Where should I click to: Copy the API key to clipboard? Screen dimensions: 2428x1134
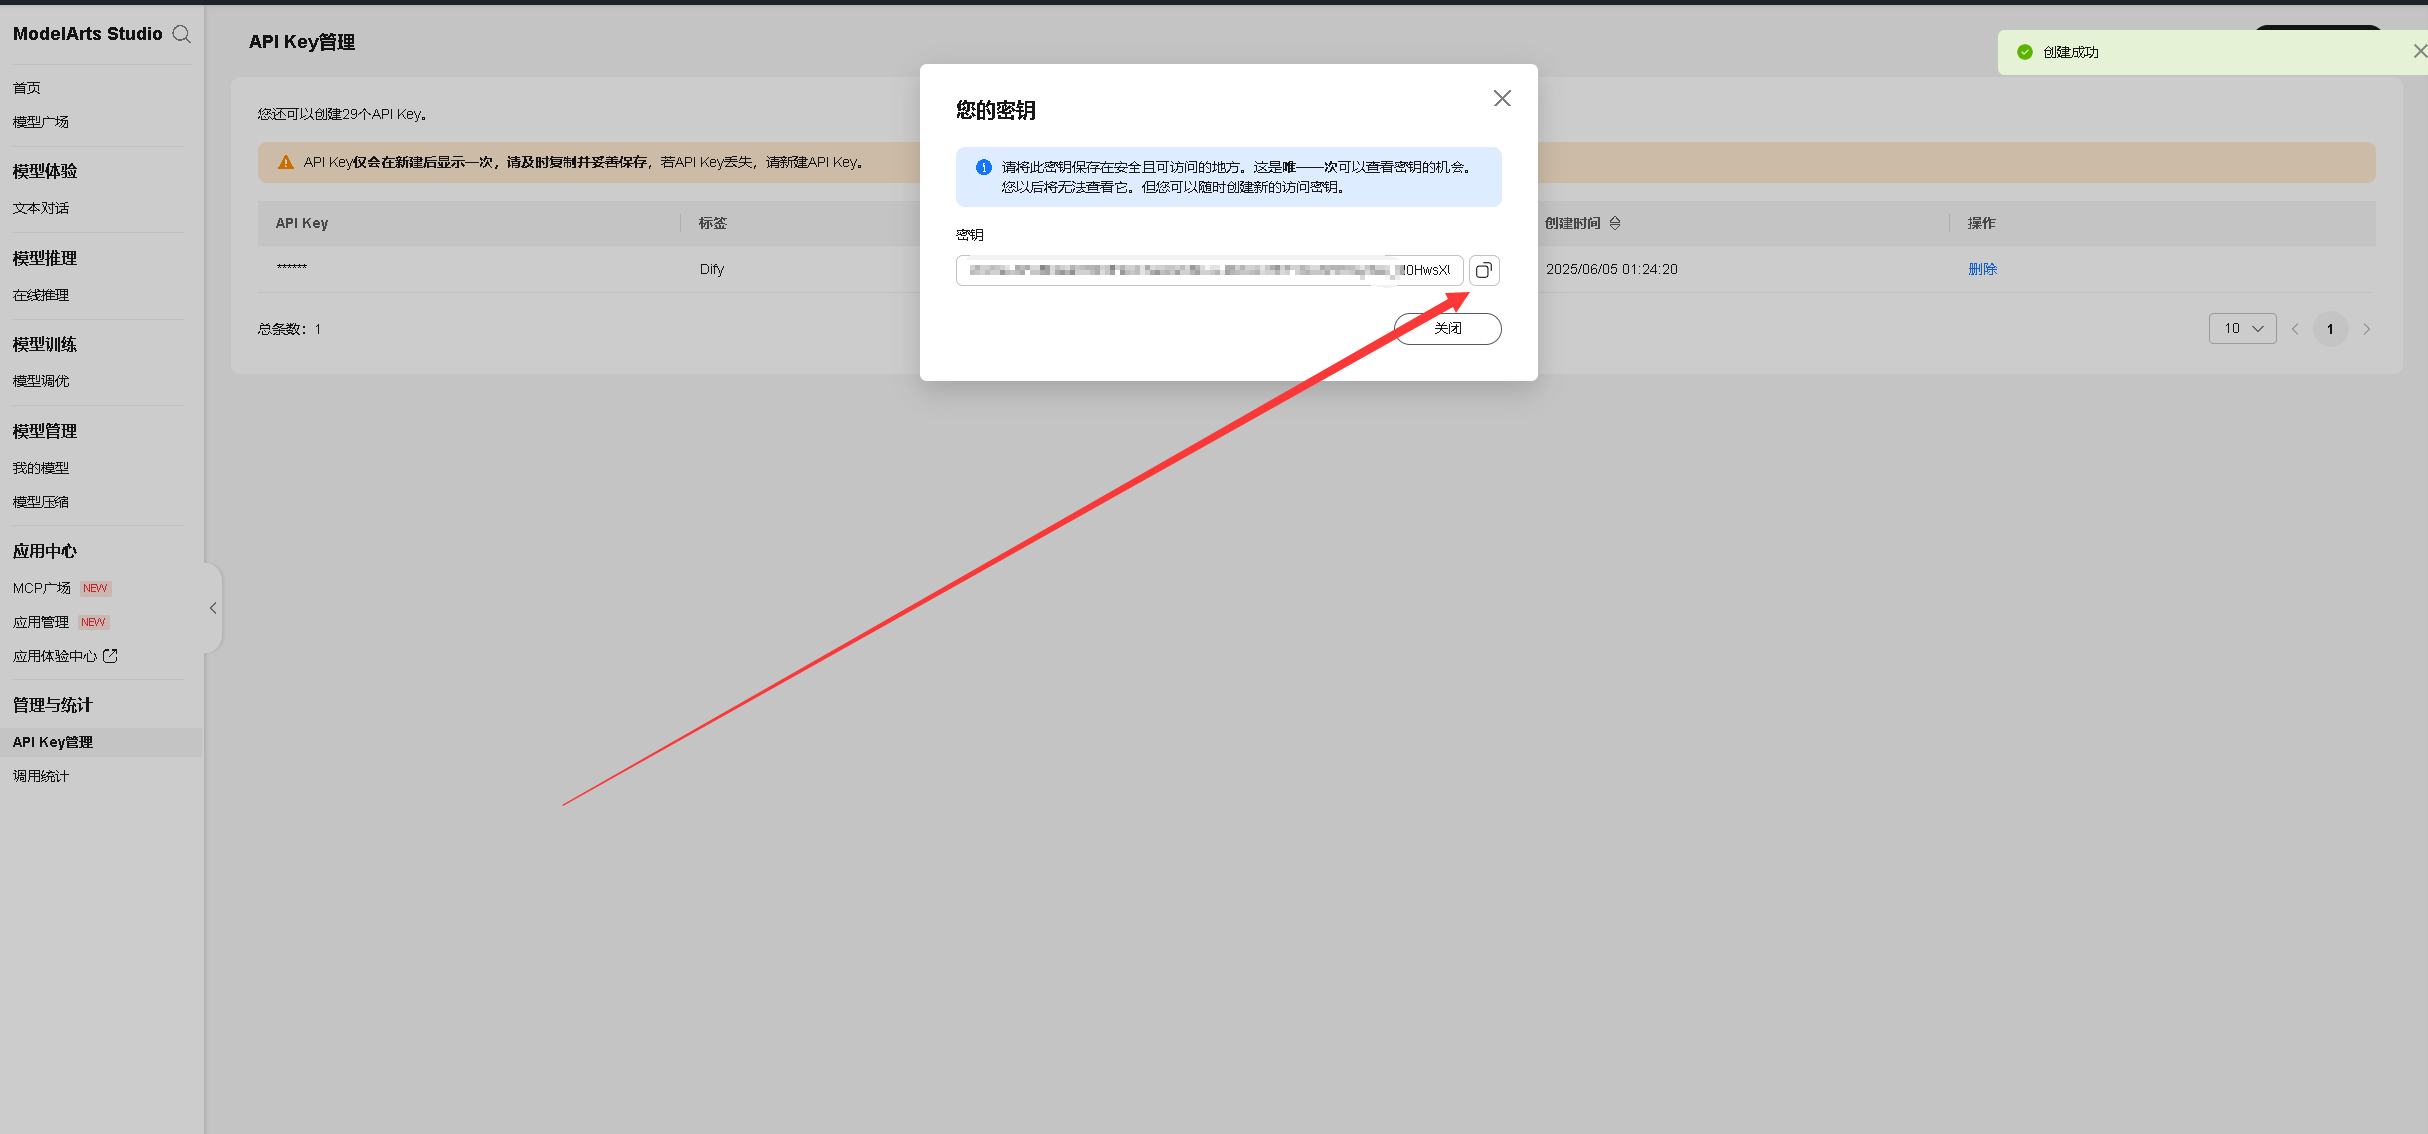click(1483, 270)
